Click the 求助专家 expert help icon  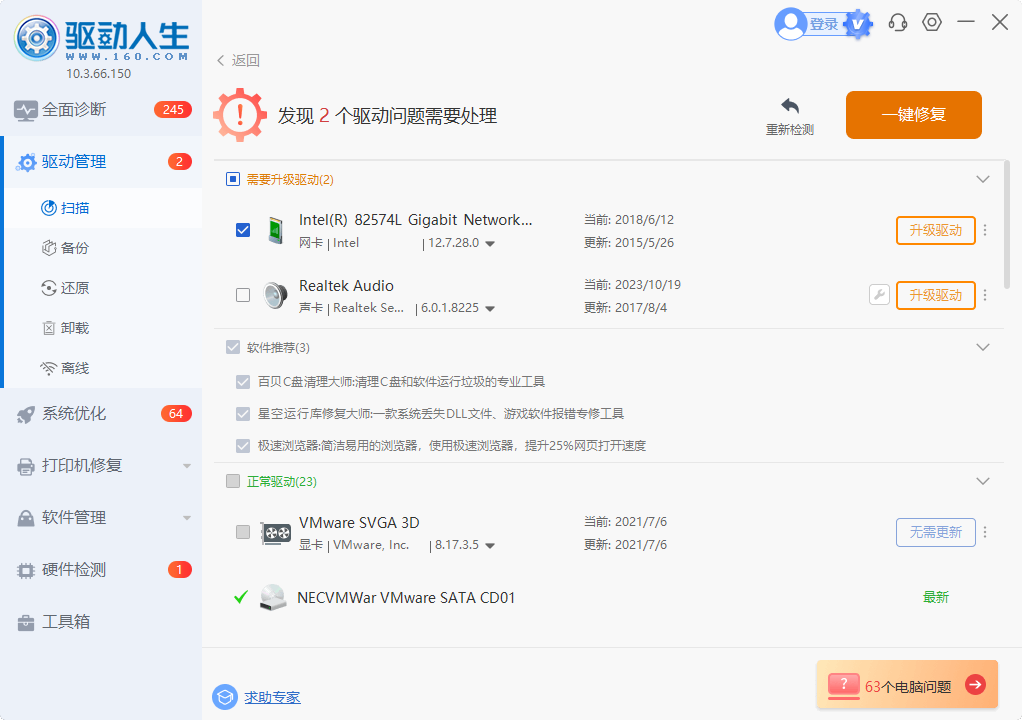pos(225,697)
